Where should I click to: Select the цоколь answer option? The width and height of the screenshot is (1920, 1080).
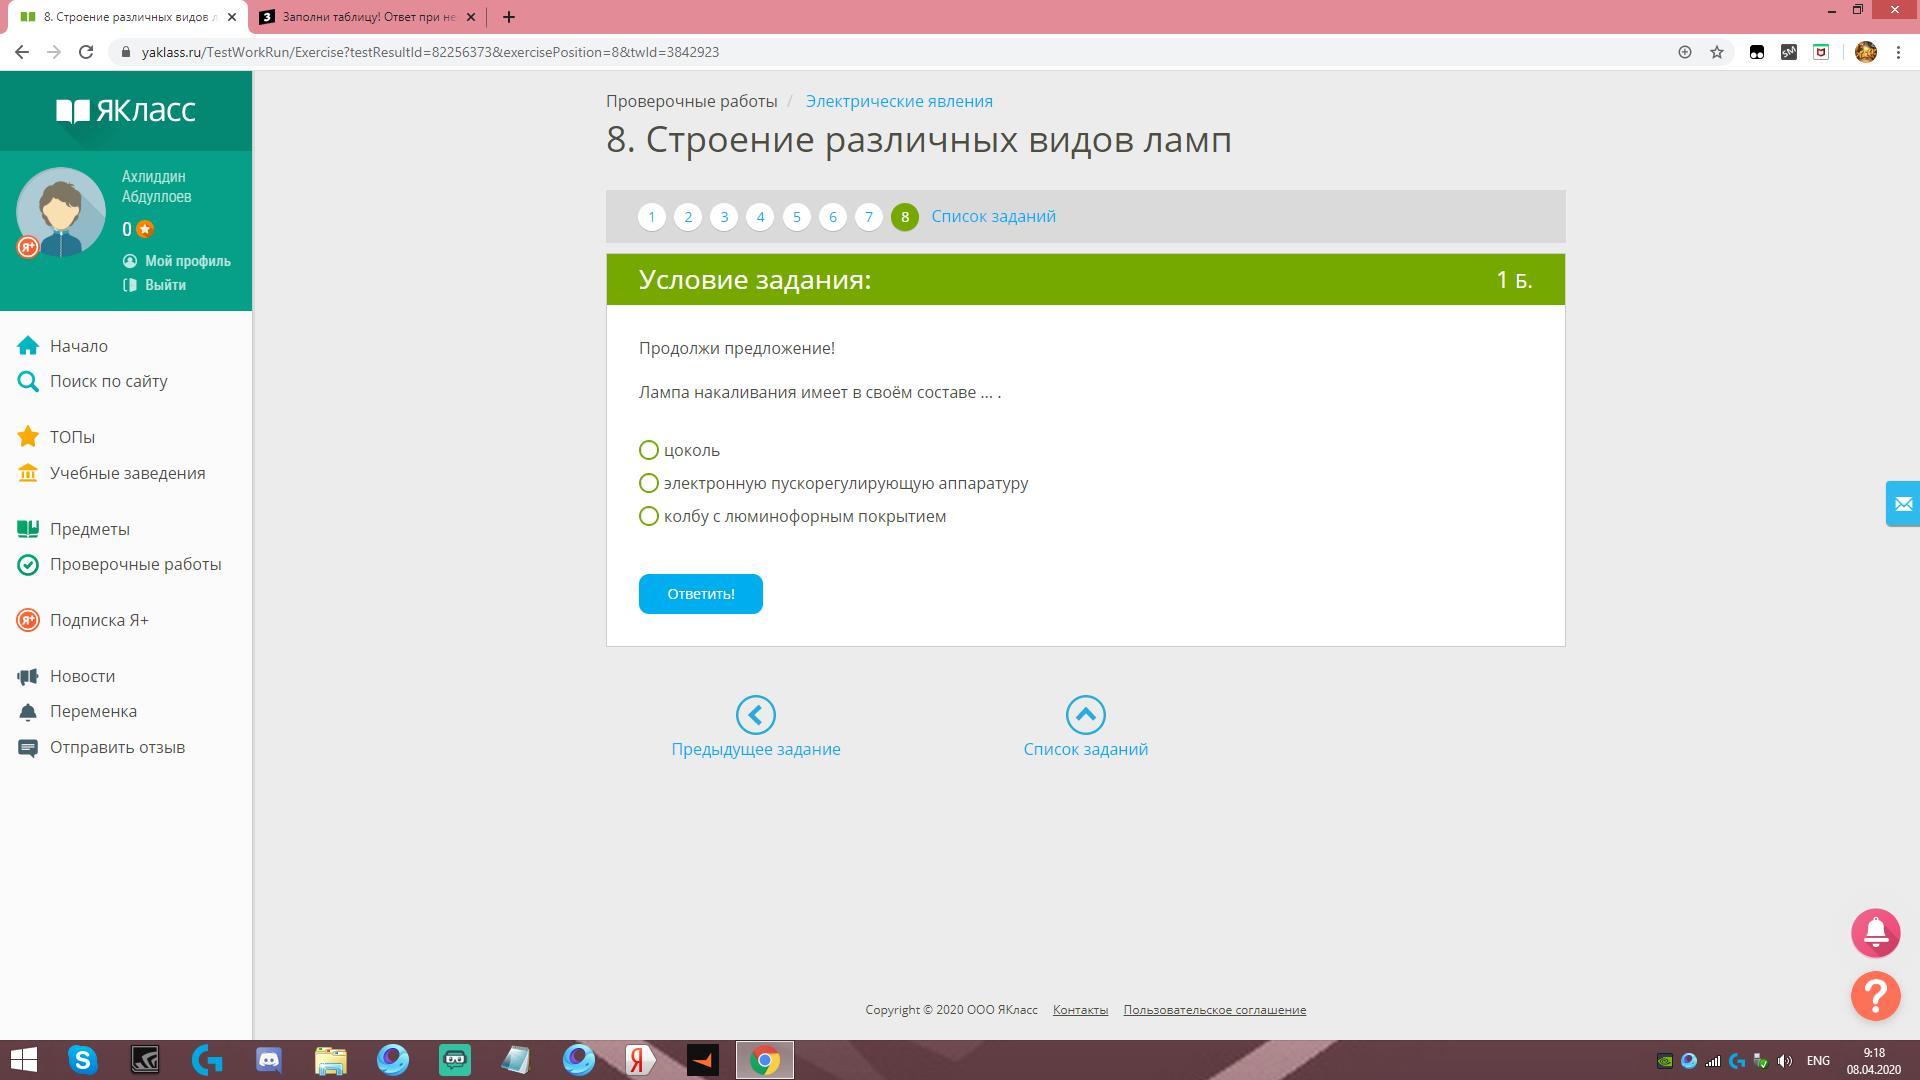(x=649, y=450)
